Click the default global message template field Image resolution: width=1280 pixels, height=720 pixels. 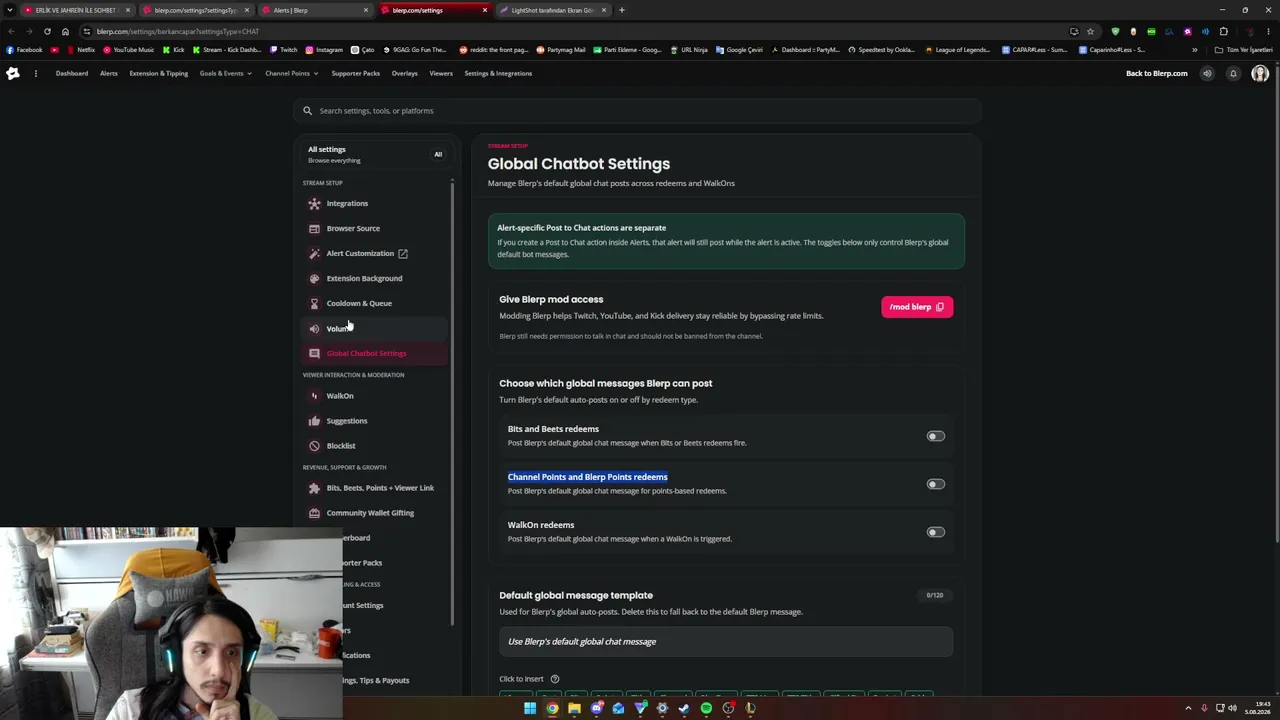tap(726, 642)
